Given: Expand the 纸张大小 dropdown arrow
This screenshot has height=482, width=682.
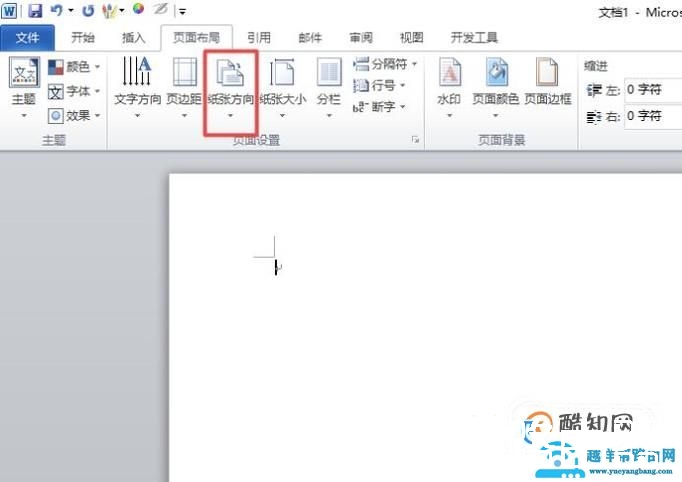Looking at the screenshot, I should point(282,115).
